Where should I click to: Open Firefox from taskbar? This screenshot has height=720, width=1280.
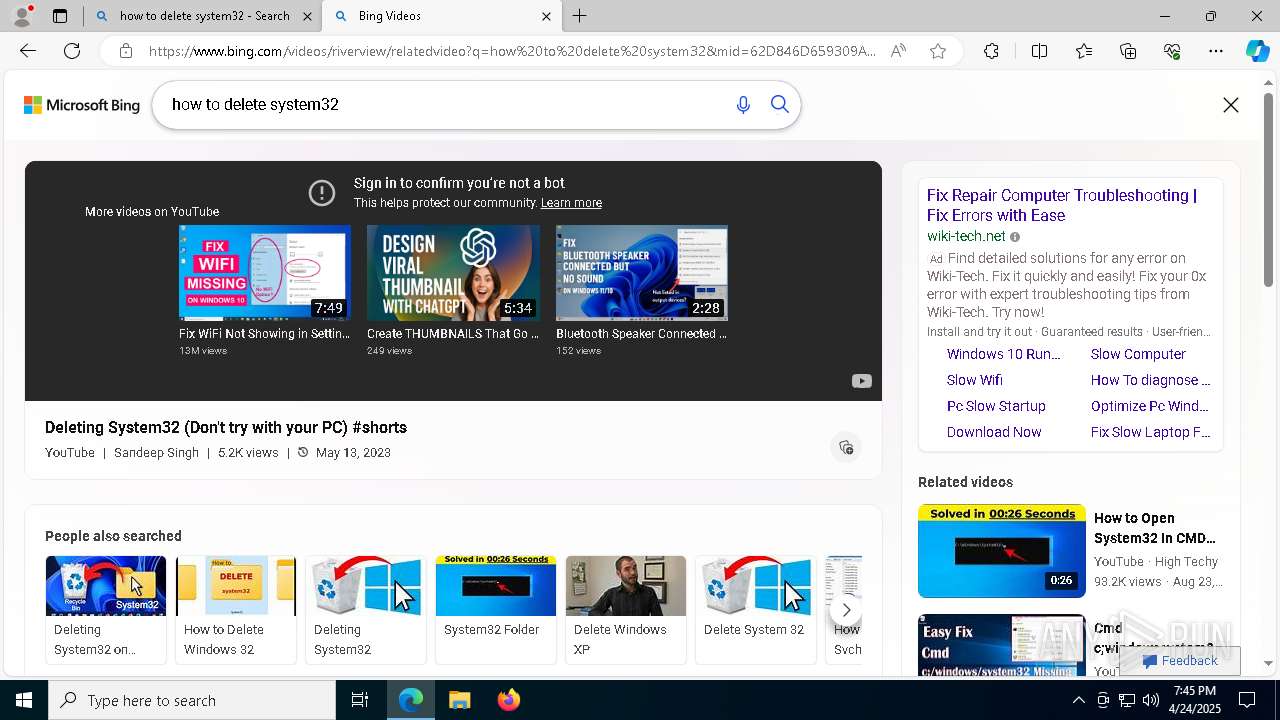509,700
